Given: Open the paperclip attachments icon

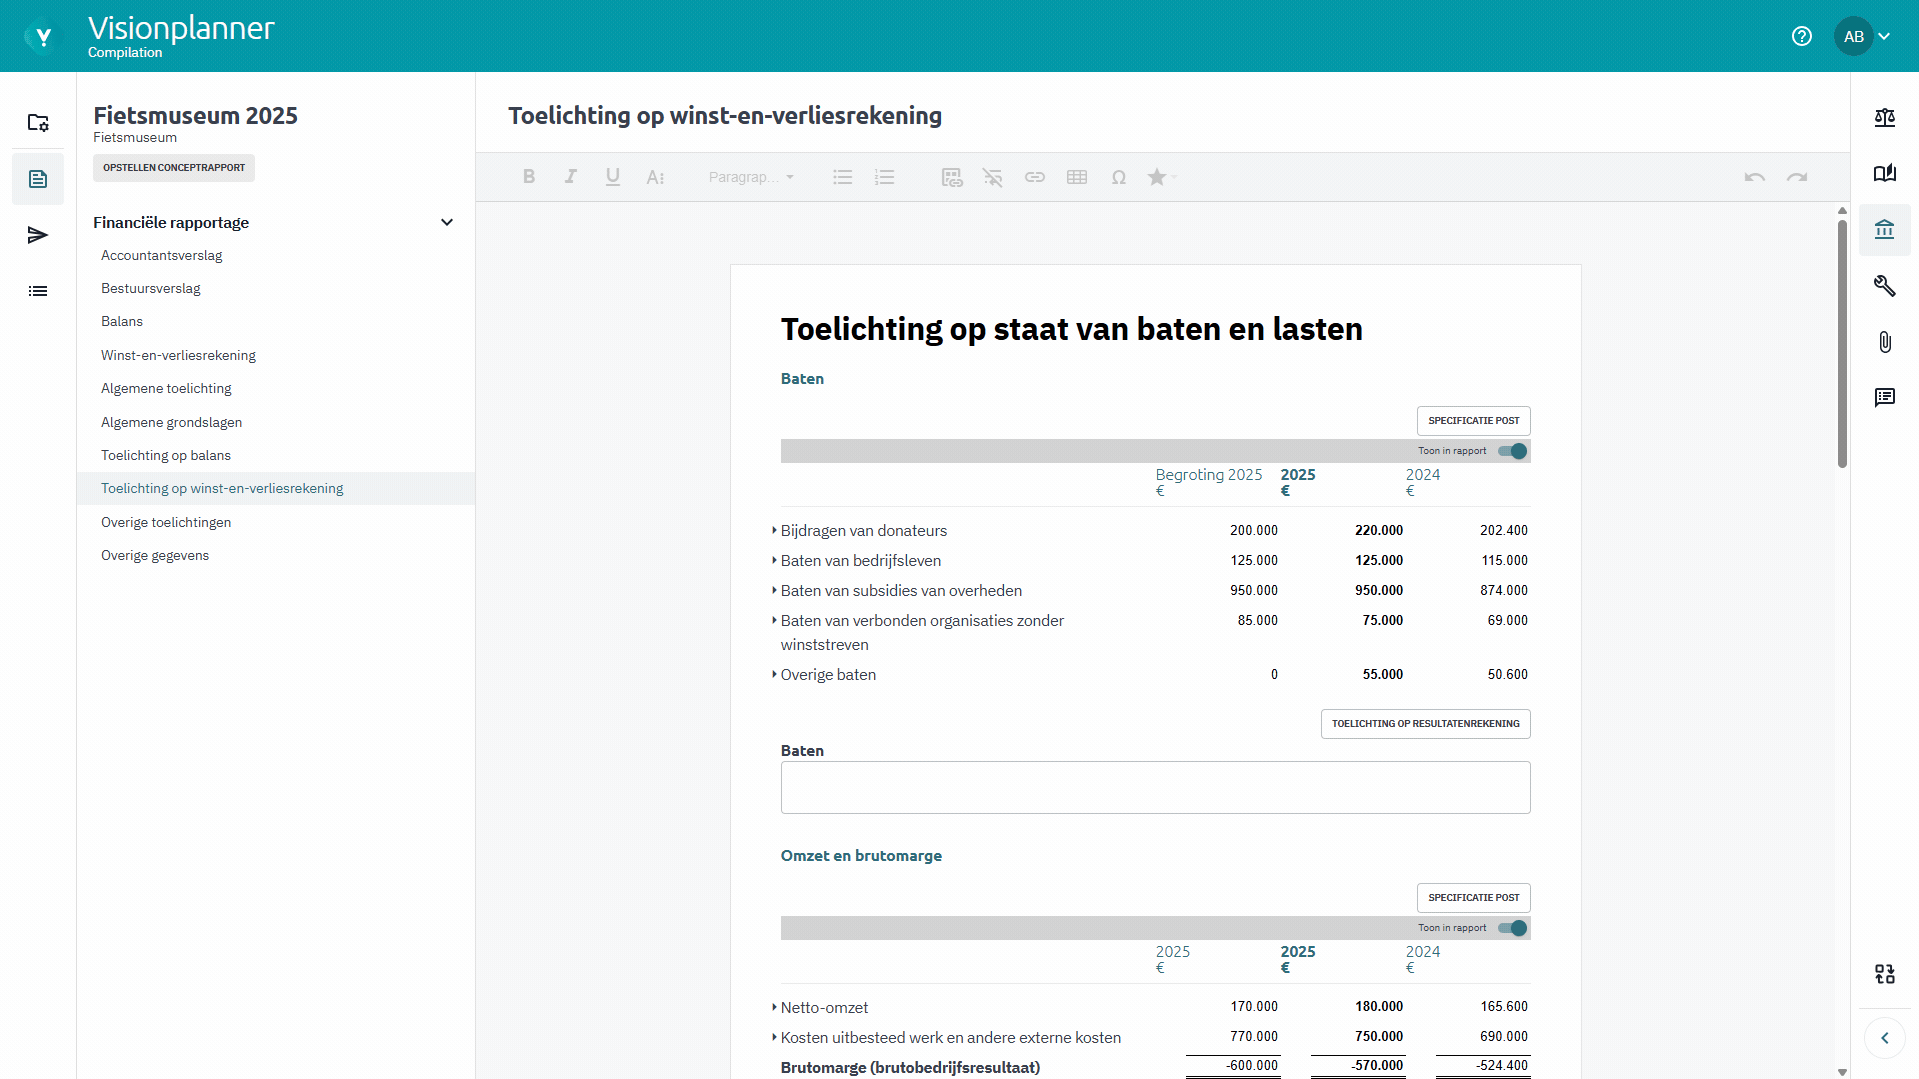Looking at the screenshot, I should [1885, 342].
